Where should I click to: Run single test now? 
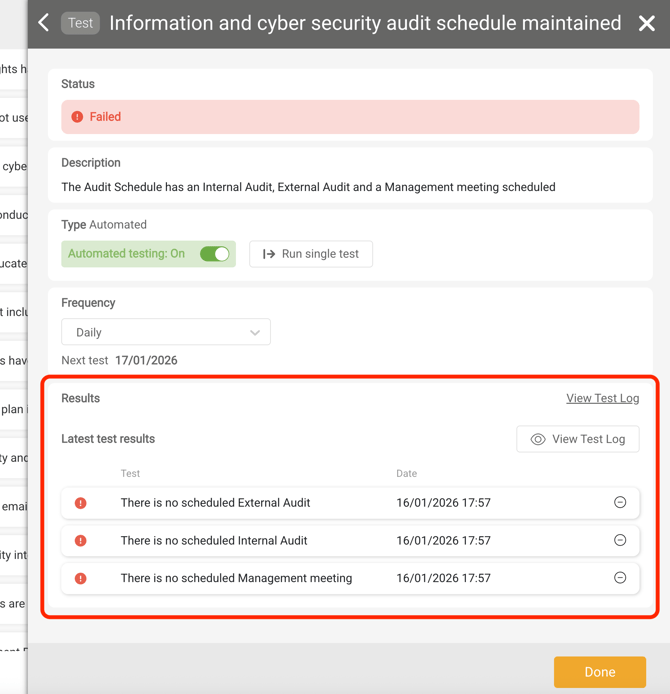[x=311, y=254]
